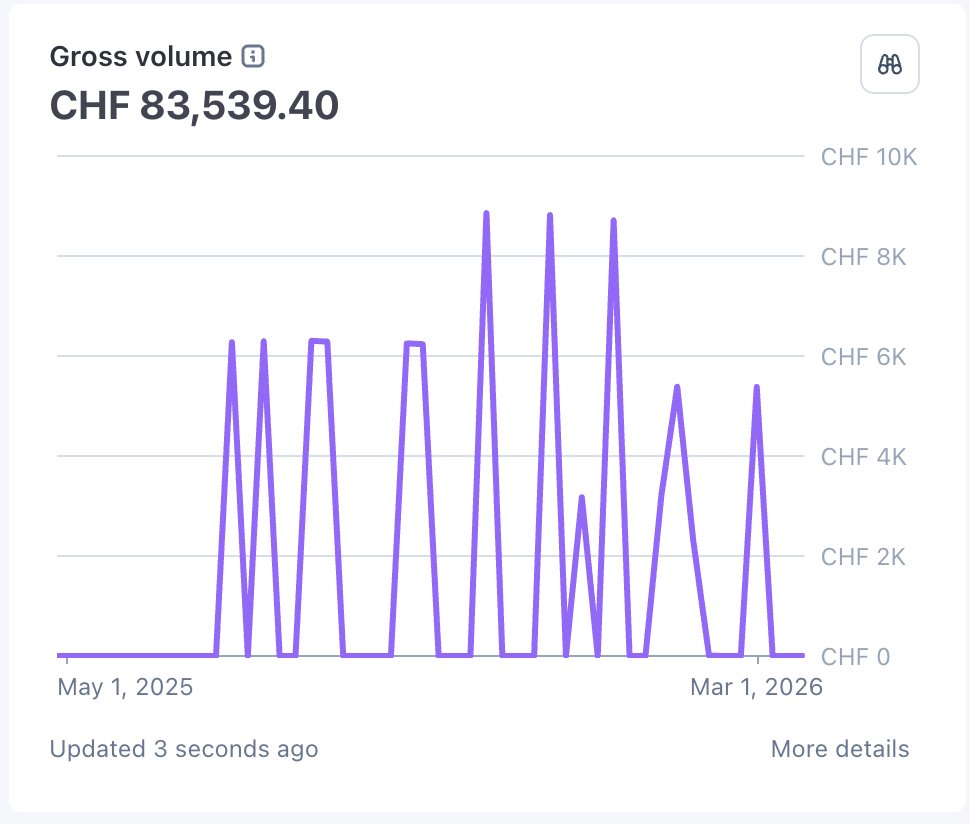This screenshot has height=824, width=970.
Task: Click the CHF 2K axis label
Action: tap(863, 557)
